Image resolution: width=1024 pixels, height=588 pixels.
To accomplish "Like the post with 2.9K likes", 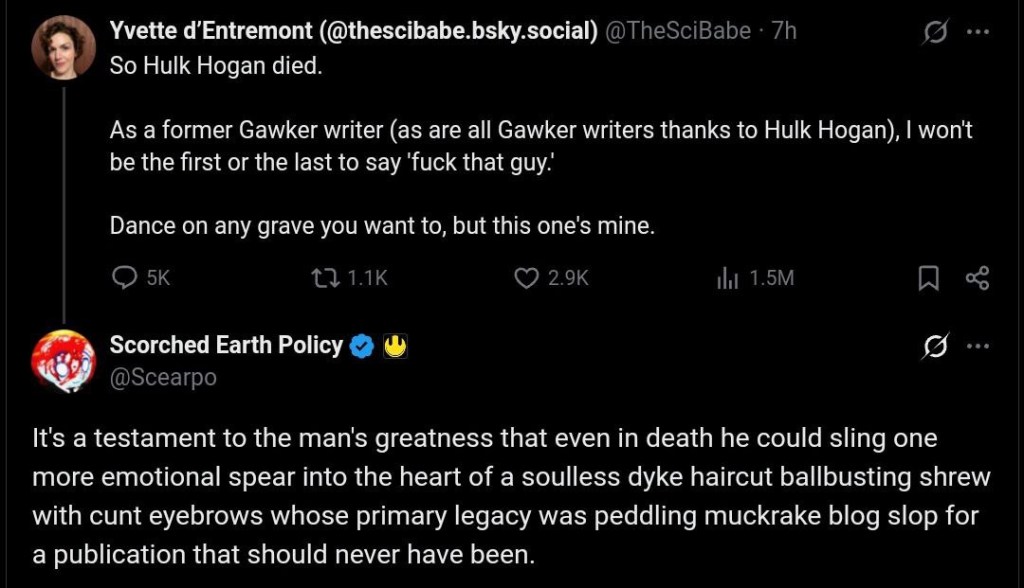I will pos(527,278).
